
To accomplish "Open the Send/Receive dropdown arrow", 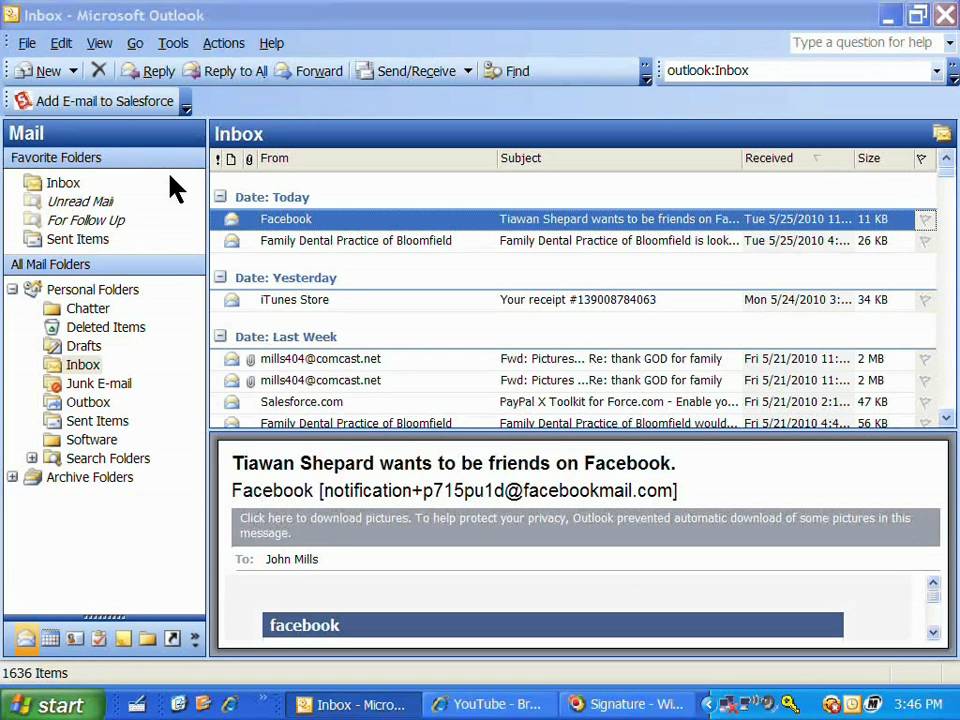I will click(468, 71).
